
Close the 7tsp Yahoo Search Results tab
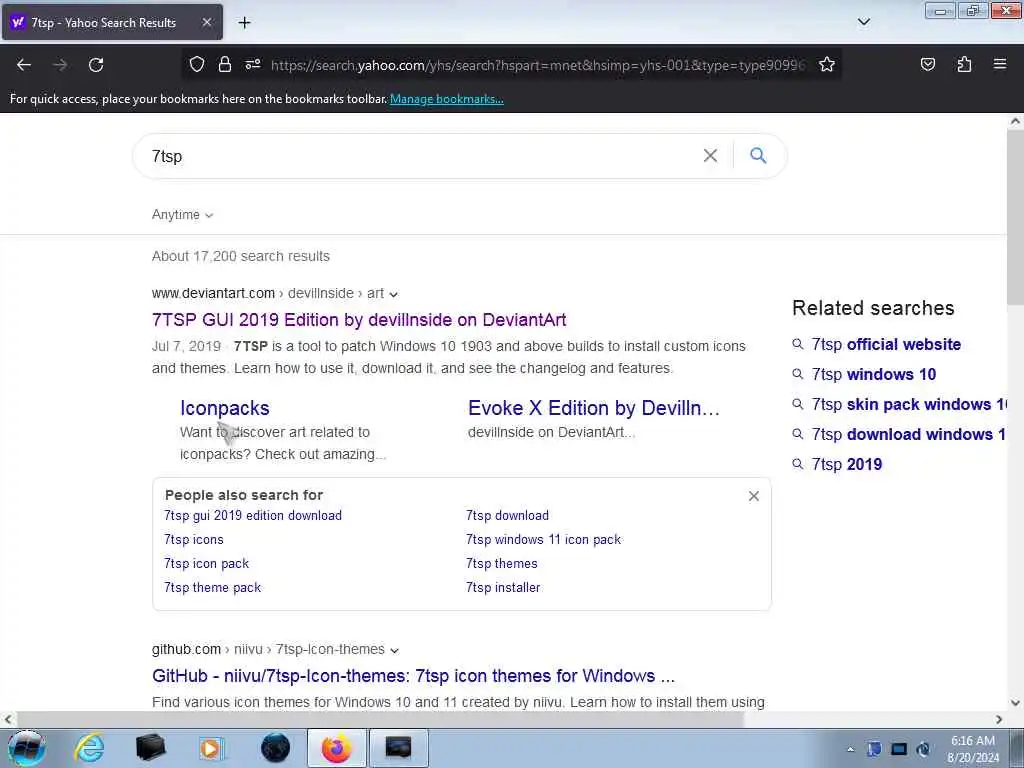coord(206,22)
